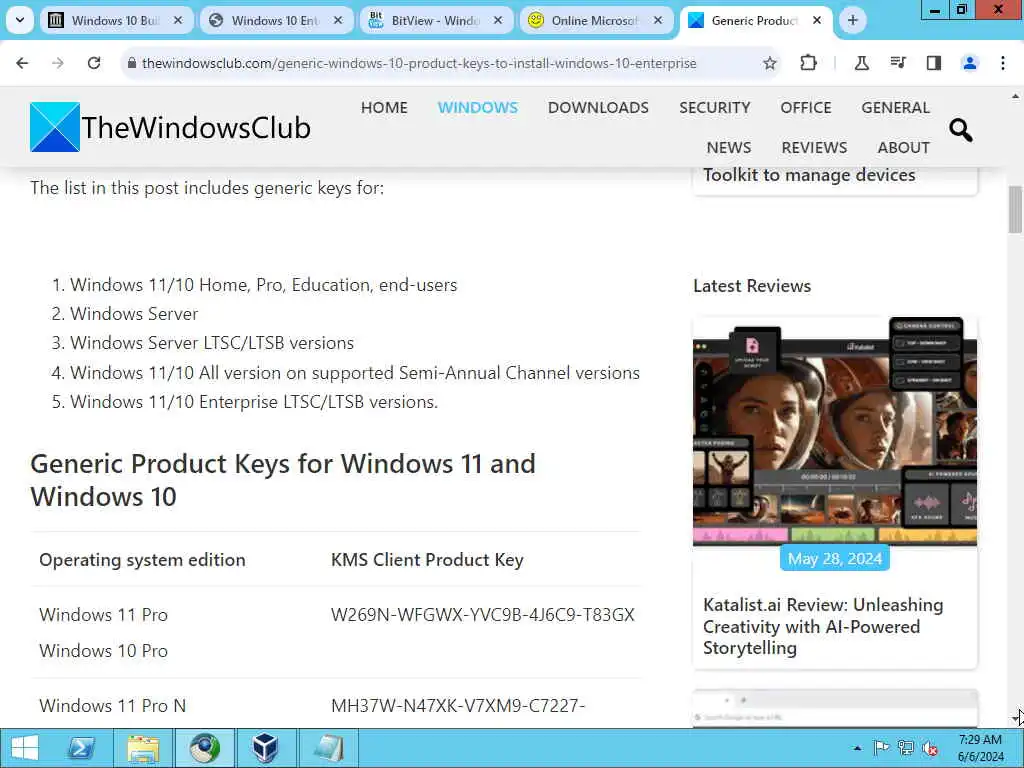Open the HOME menu item
This screenshot has width=1024, height=768.
click(384, 108)
